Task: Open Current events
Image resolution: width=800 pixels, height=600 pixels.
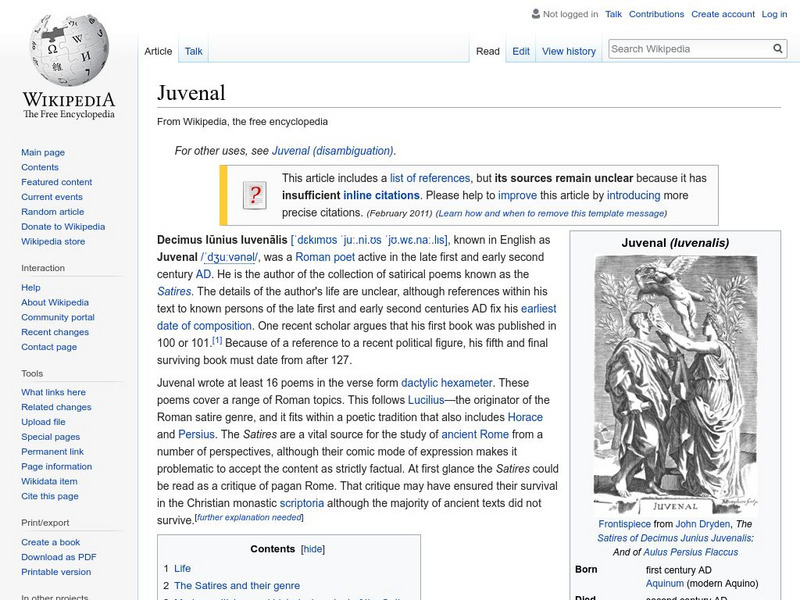Action: 52,197
